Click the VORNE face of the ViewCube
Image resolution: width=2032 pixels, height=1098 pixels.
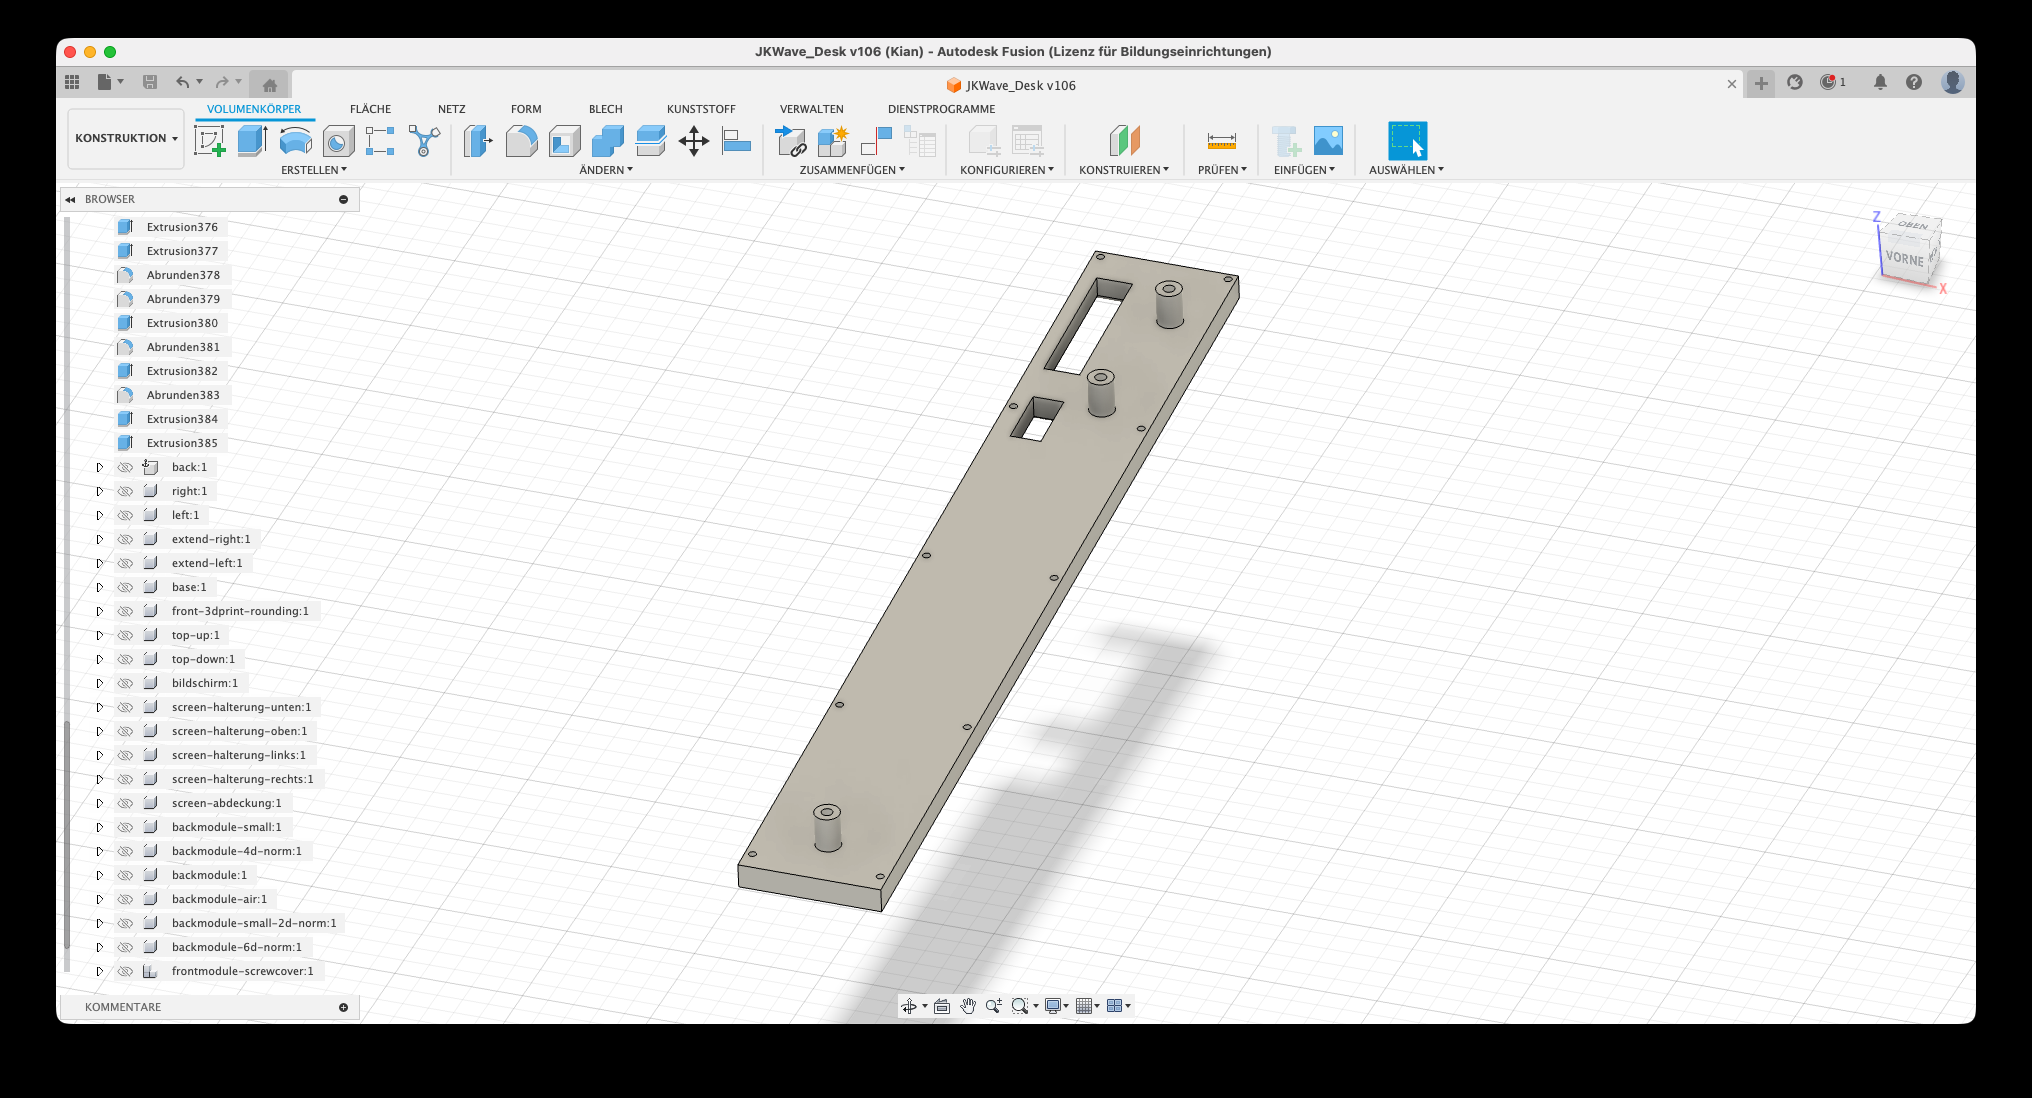(1903, 258)
